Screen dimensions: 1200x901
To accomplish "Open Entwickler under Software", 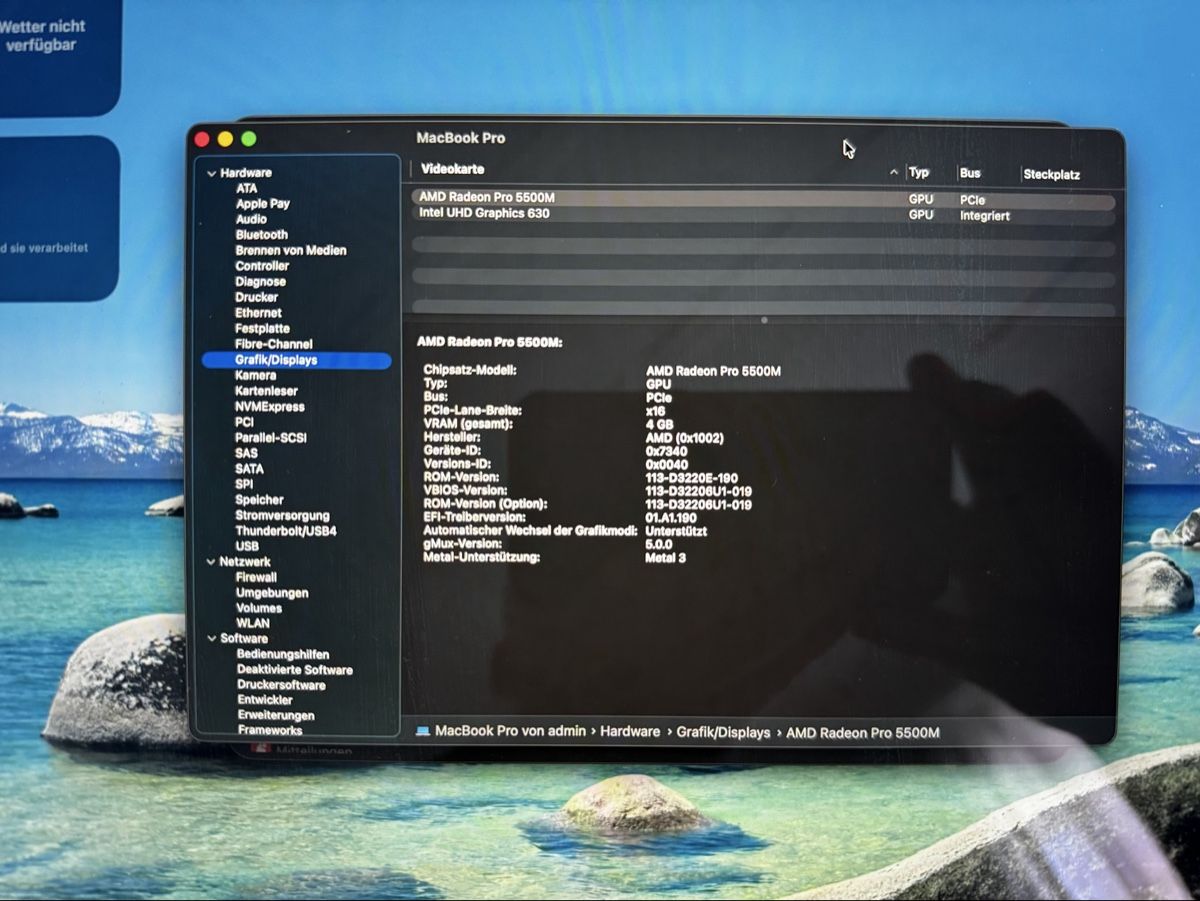I will (x=265, y=700).
